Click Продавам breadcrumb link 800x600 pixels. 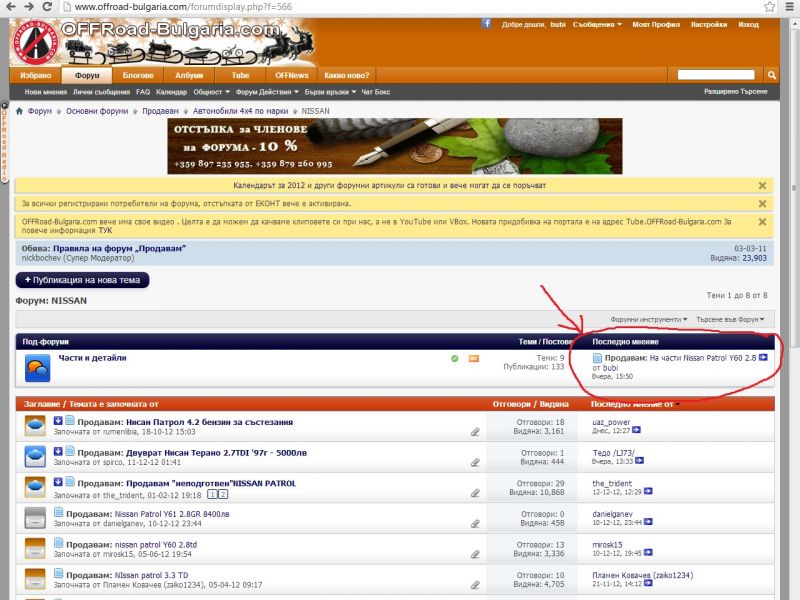(x=160, y=111)
